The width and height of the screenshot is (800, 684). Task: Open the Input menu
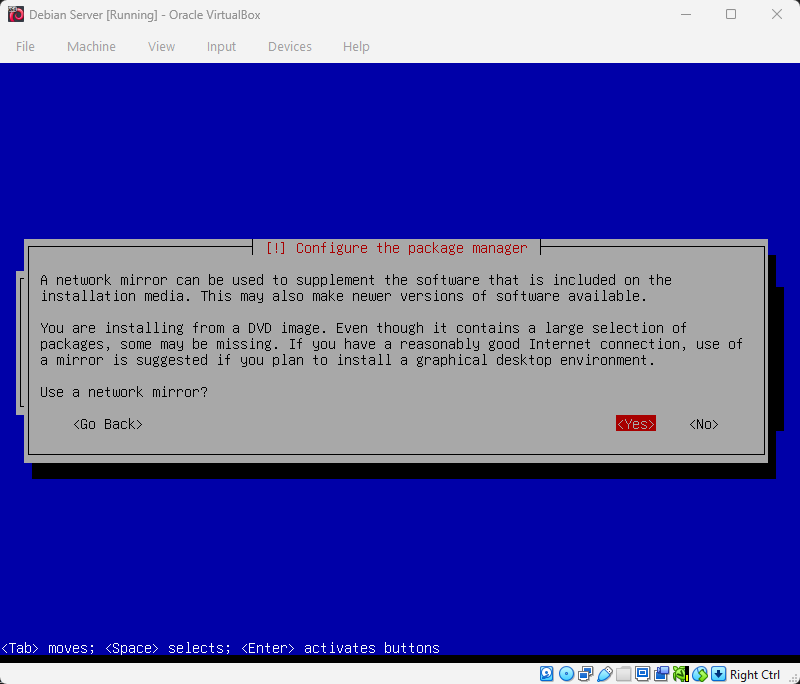coord(221,46)
